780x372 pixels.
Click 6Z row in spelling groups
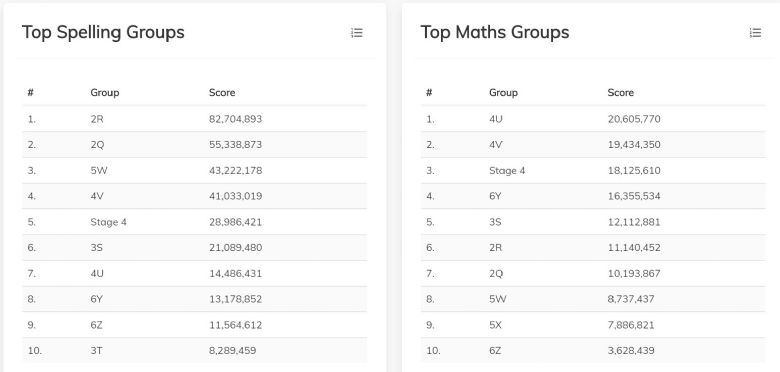195,325
